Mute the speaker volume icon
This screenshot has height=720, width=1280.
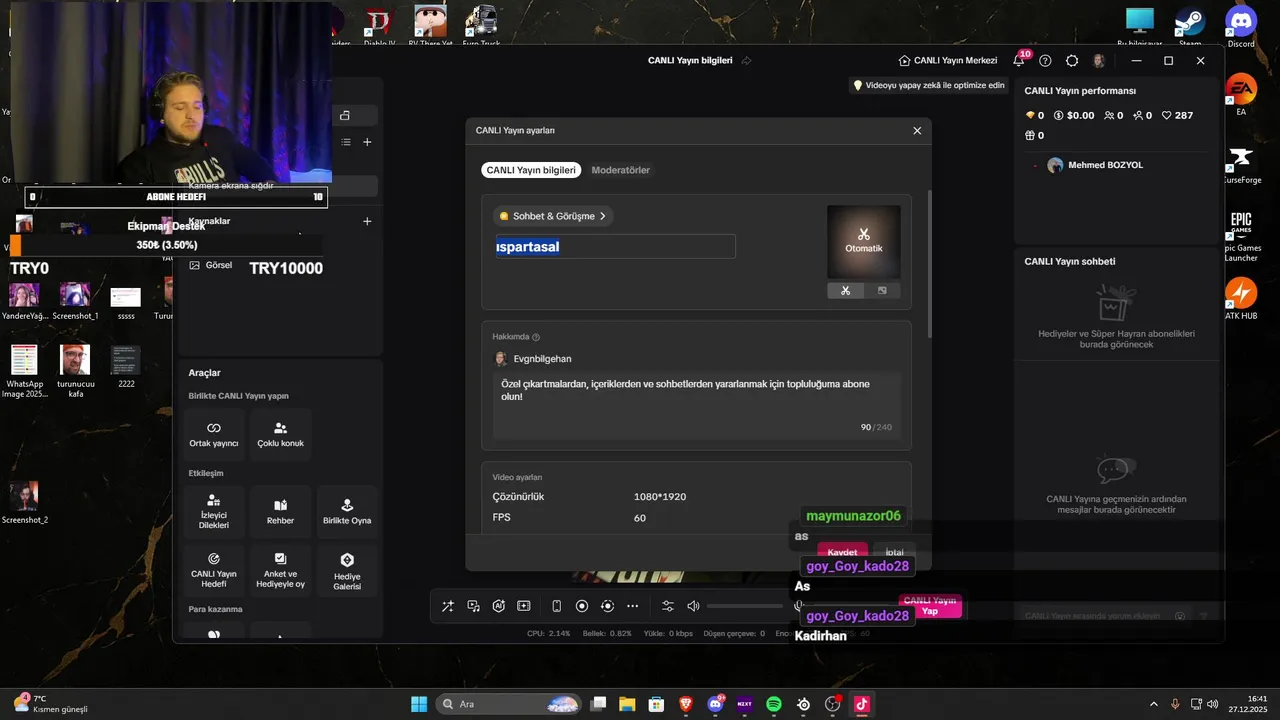[693, 606]
